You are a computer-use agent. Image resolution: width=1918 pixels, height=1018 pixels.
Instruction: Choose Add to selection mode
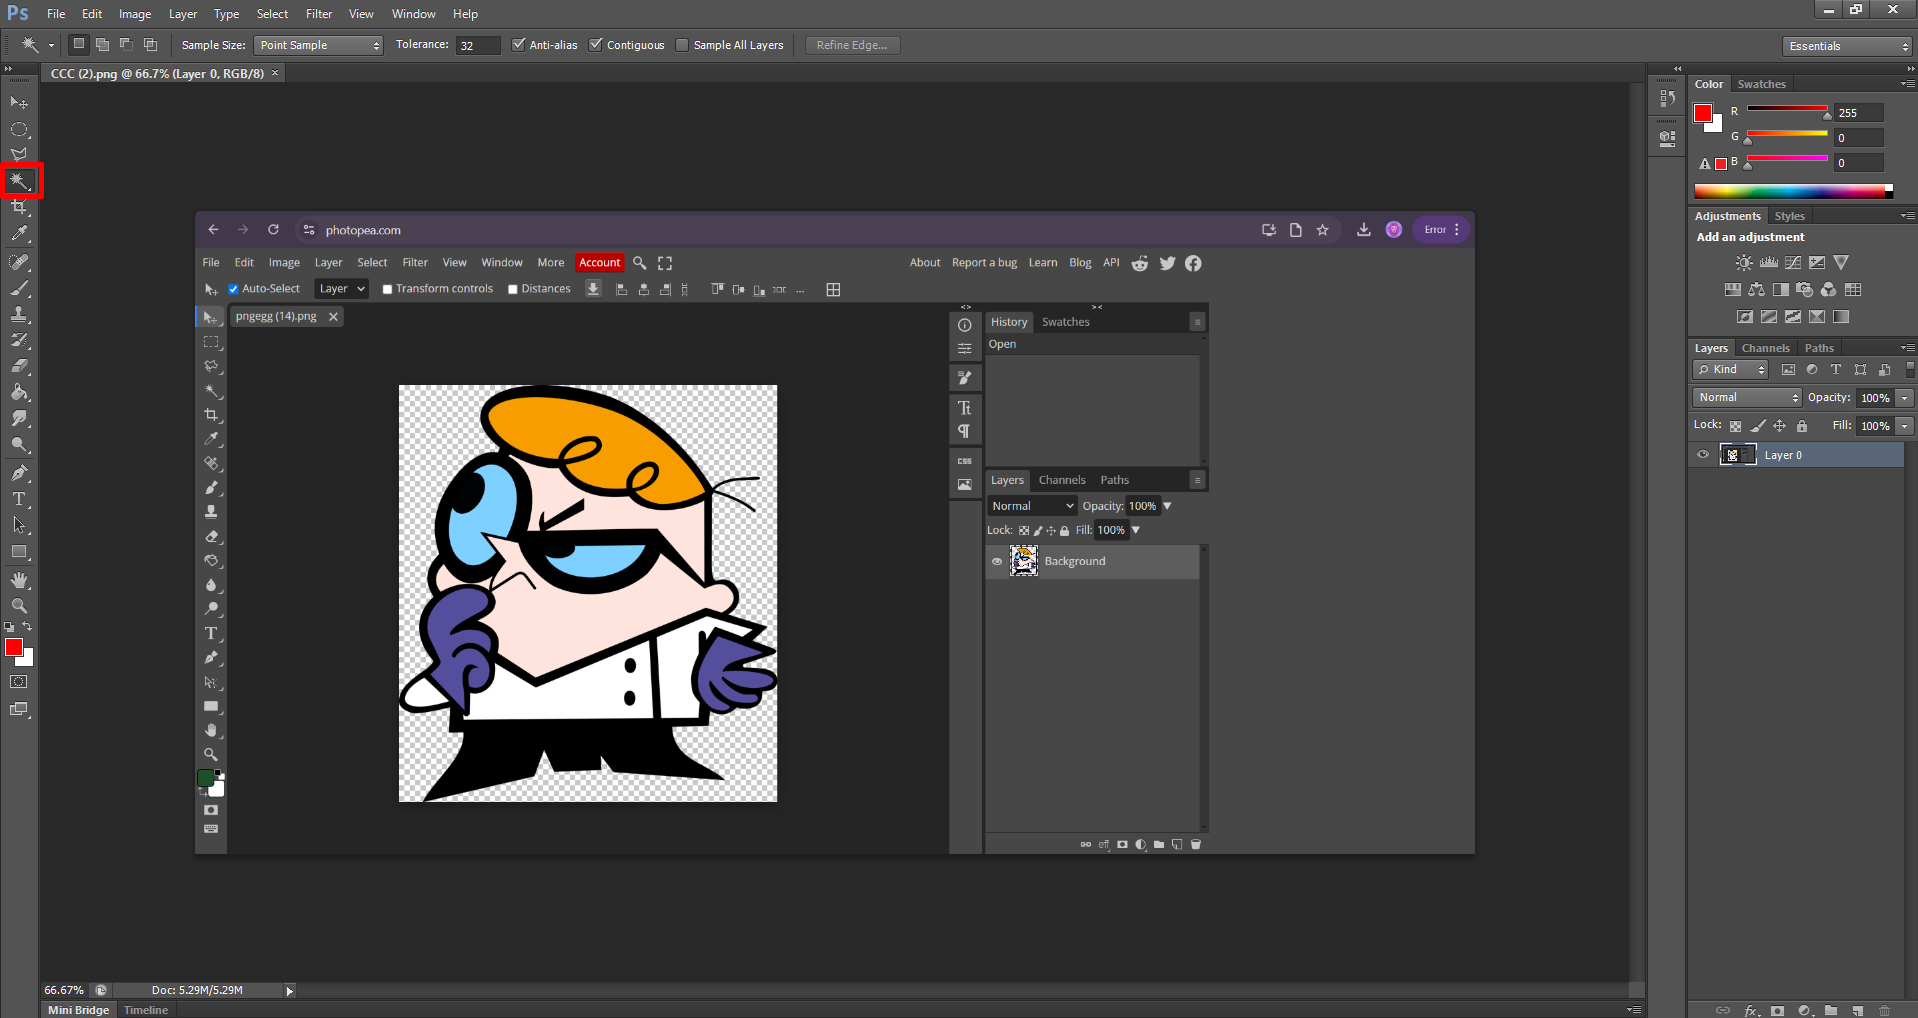[102, 45]
